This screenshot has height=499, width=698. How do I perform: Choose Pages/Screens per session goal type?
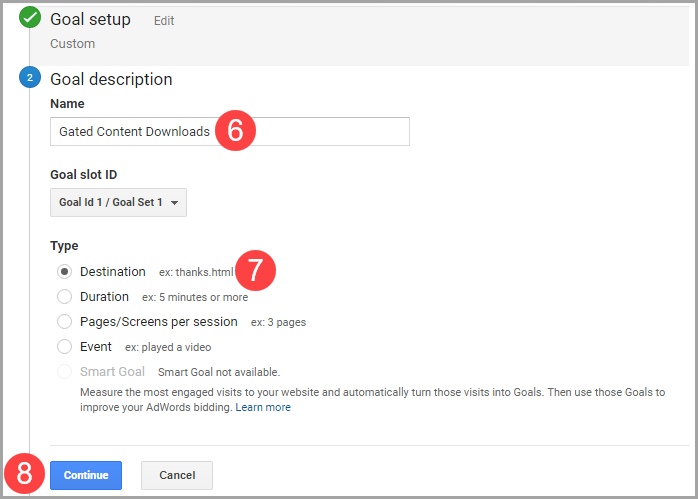(65, 322)
